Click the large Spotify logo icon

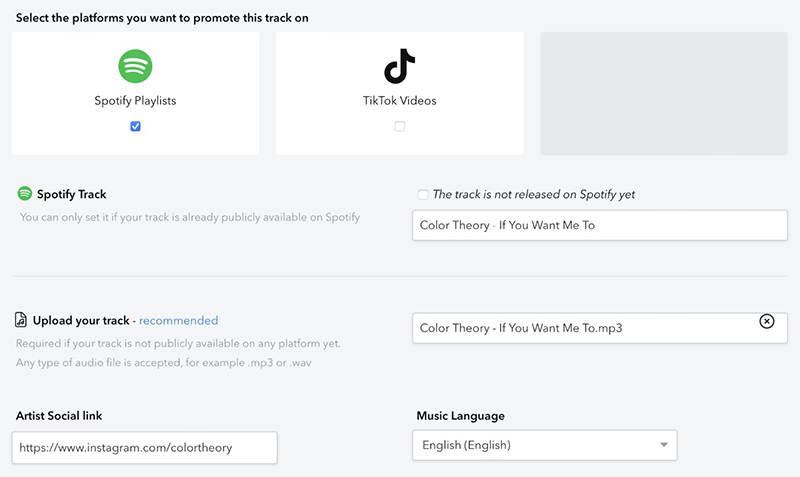135,66
